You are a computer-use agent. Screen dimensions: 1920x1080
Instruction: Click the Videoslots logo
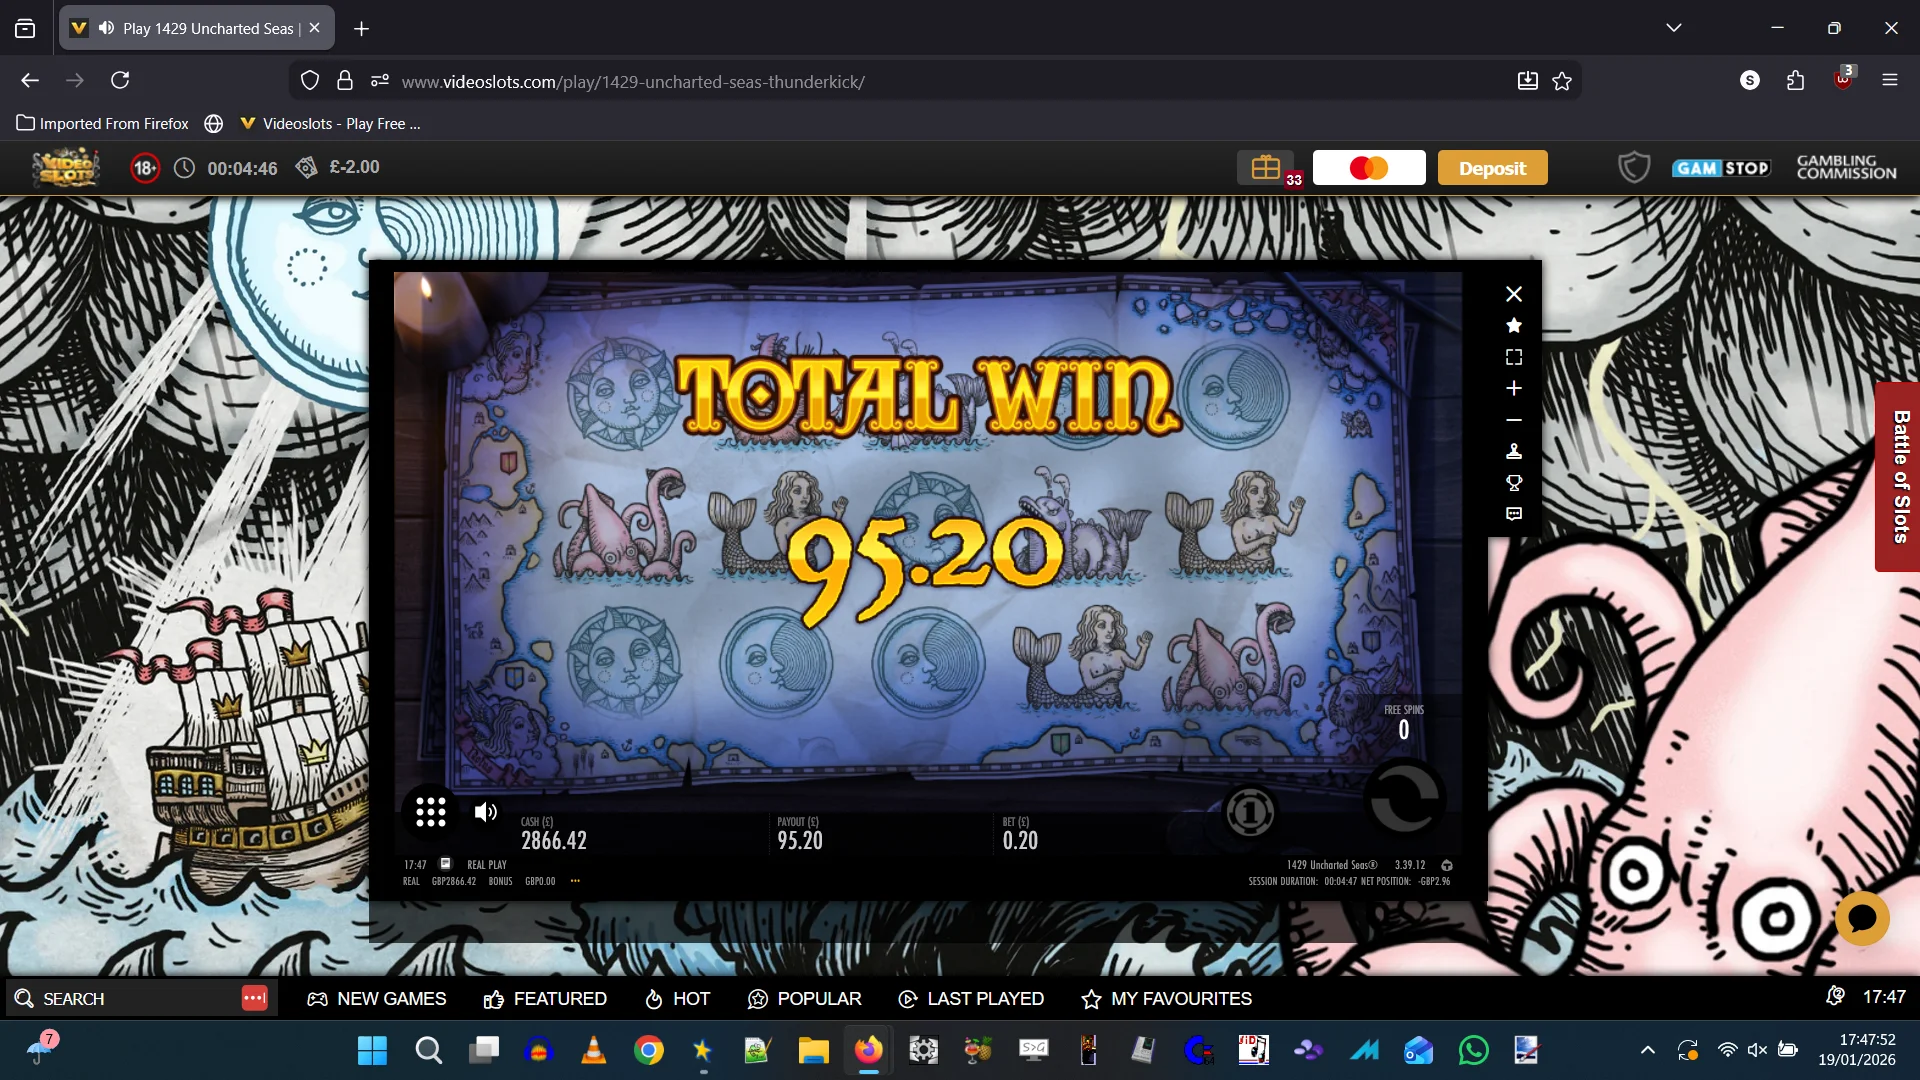(x=66, y=167)
